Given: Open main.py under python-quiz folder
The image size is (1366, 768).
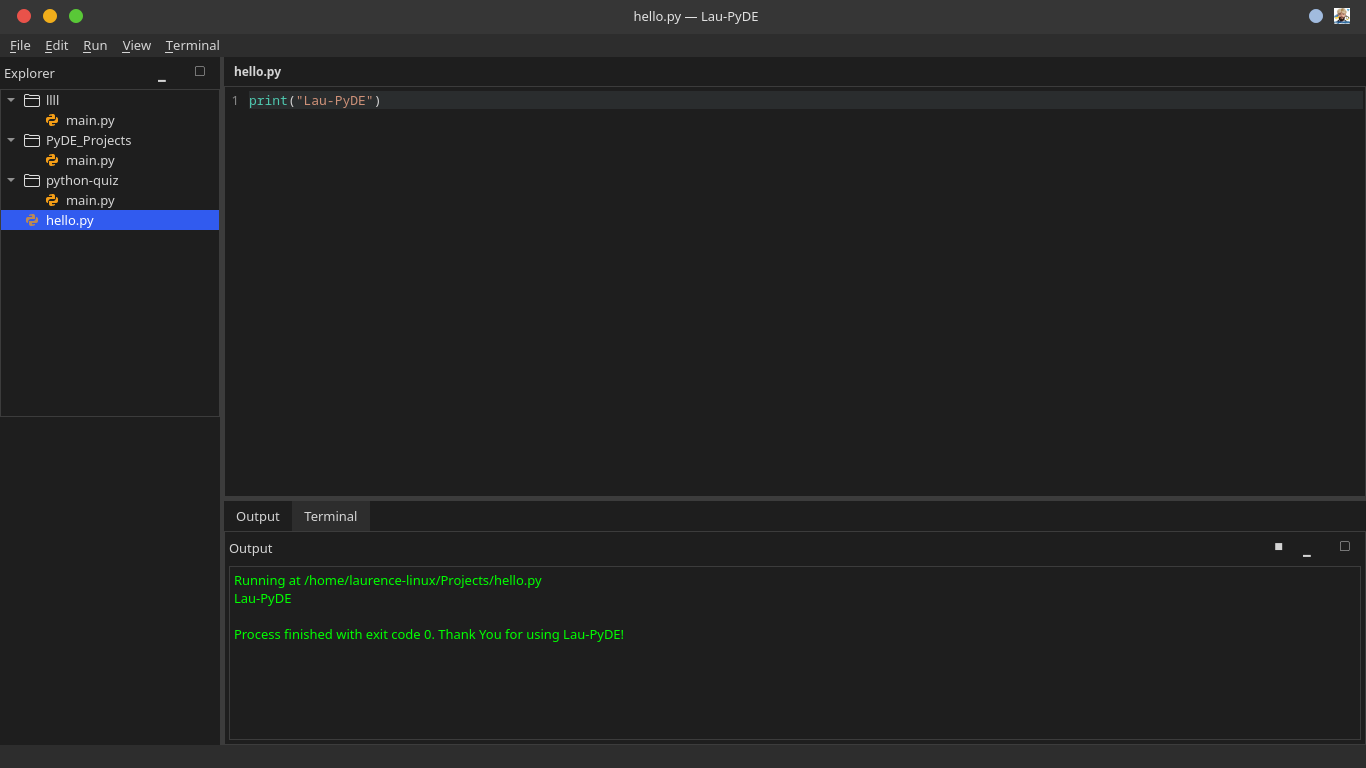Looking at the screenshot, I should (x=90, y=200).
